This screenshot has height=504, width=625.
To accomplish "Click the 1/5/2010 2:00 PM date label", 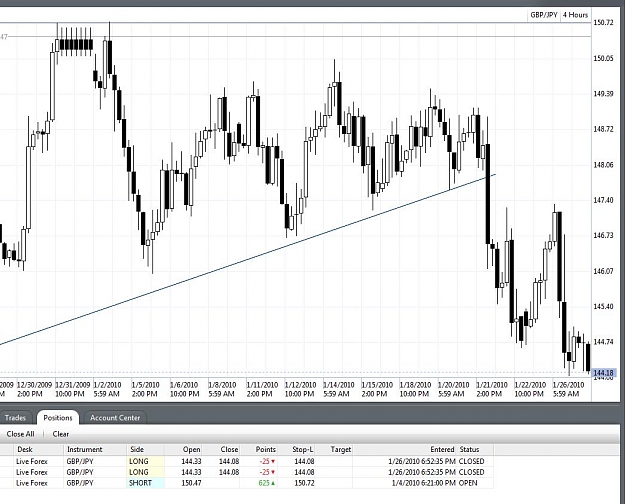I will click(145, 389).
